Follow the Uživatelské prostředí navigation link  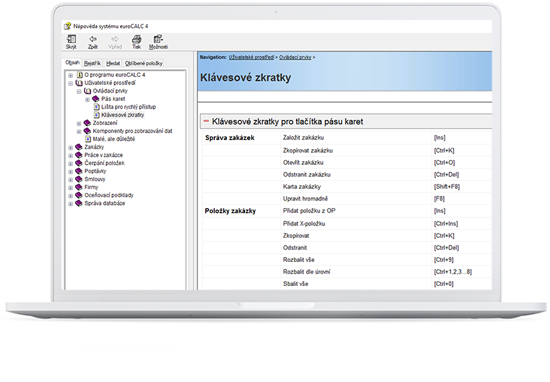pos(251,57)
